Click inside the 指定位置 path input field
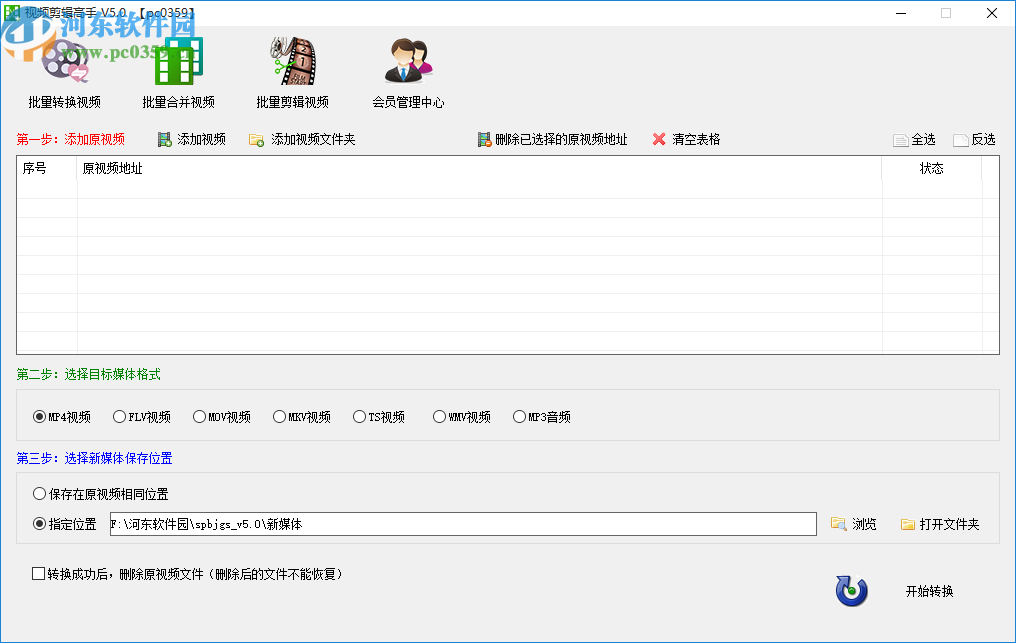 pos(460,523)
